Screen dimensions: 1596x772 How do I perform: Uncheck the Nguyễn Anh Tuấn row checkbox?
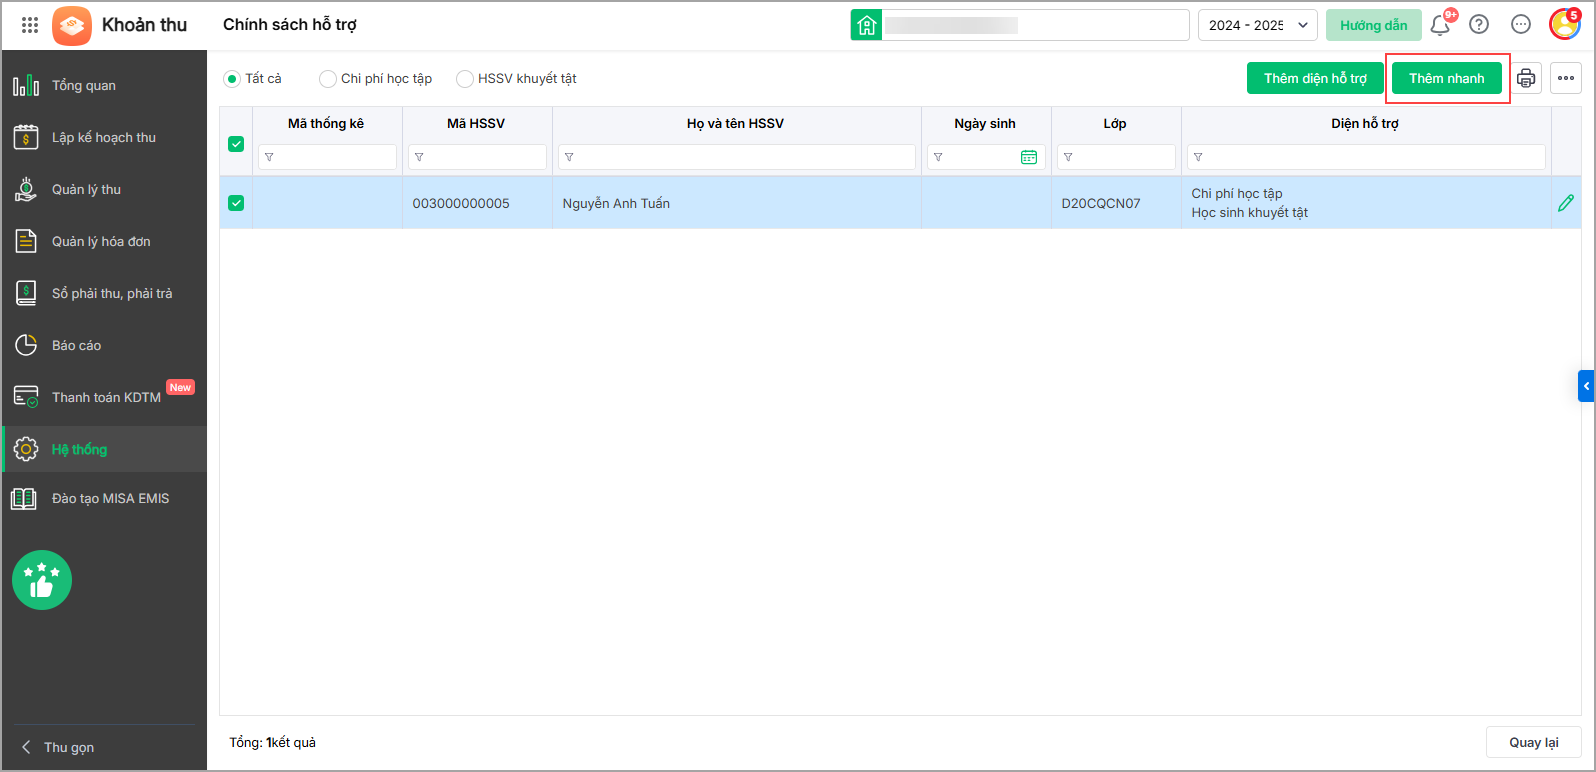[x=236, y=203]
